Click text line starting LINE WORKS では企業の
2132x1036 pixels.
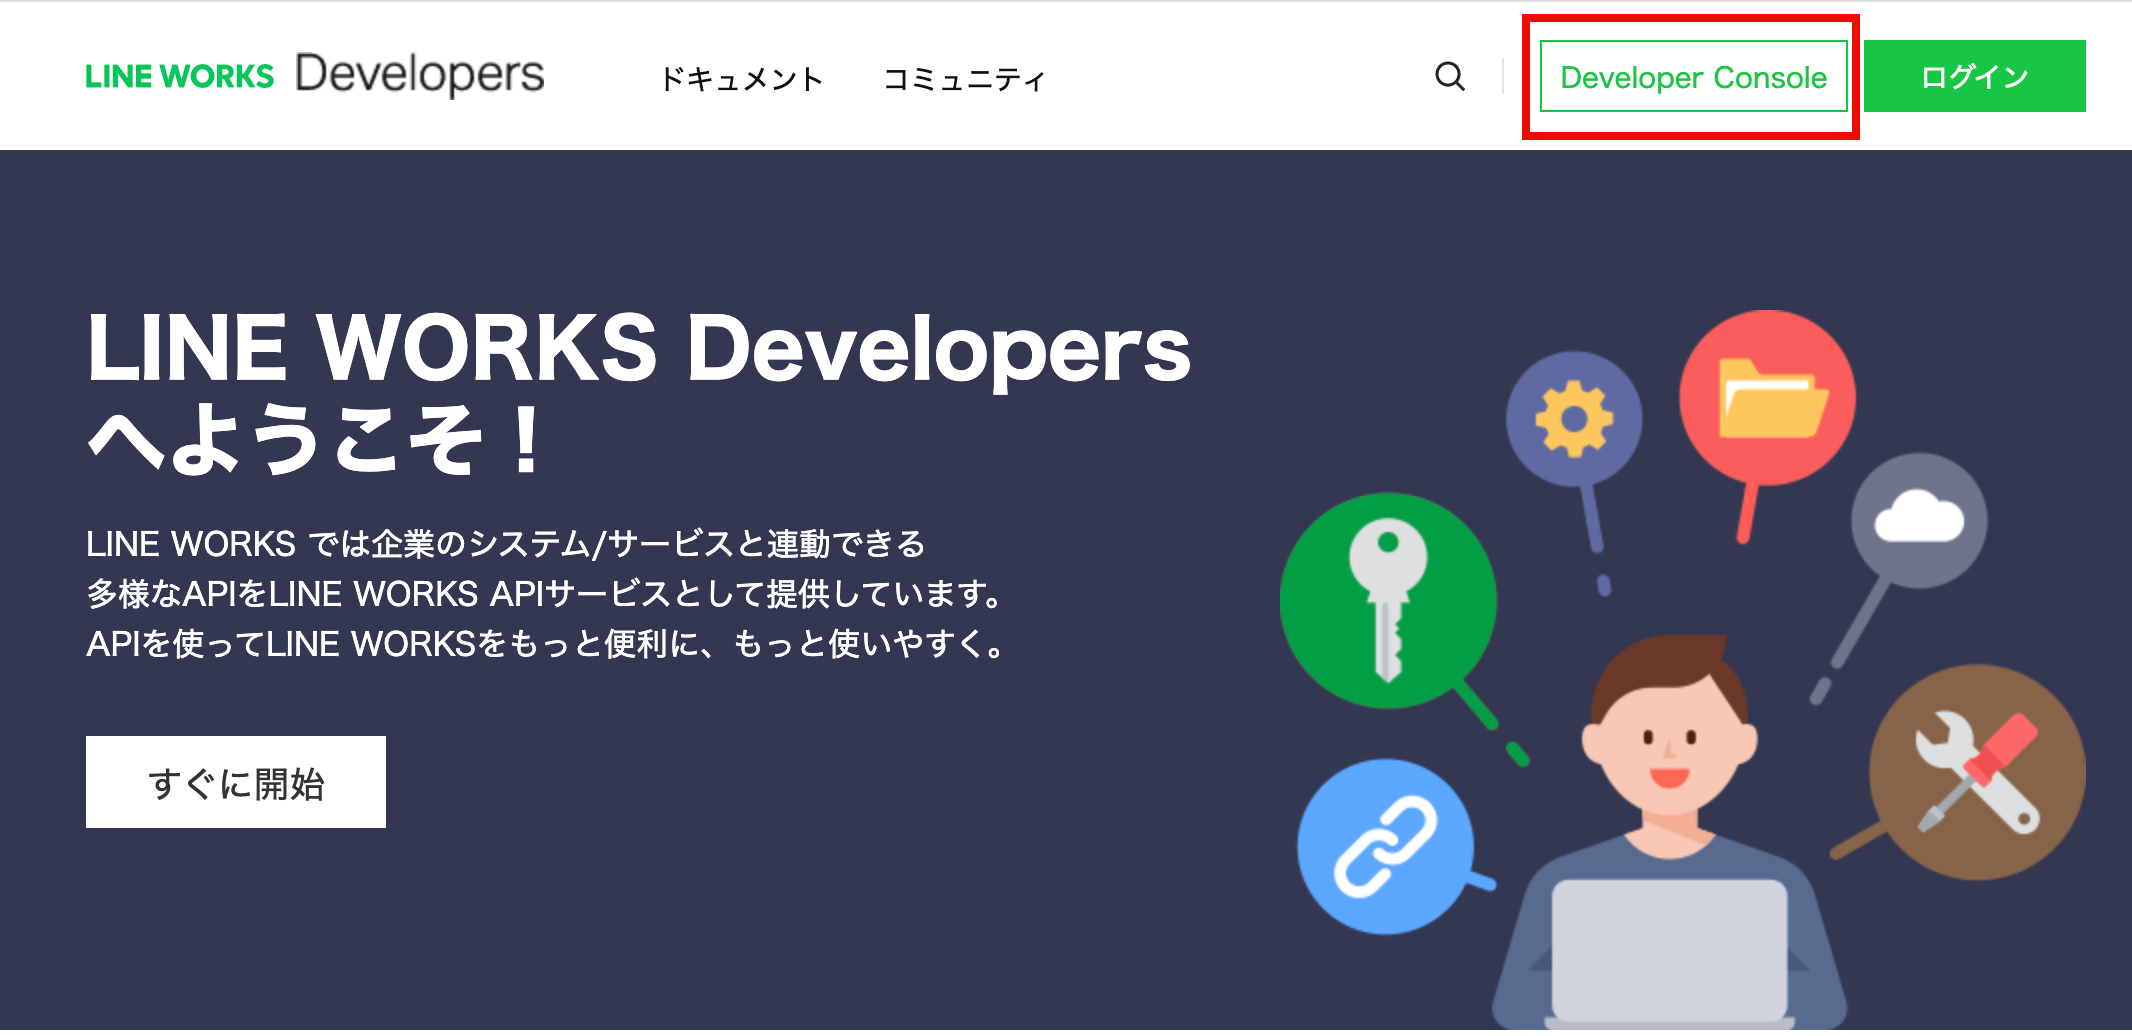506,544
